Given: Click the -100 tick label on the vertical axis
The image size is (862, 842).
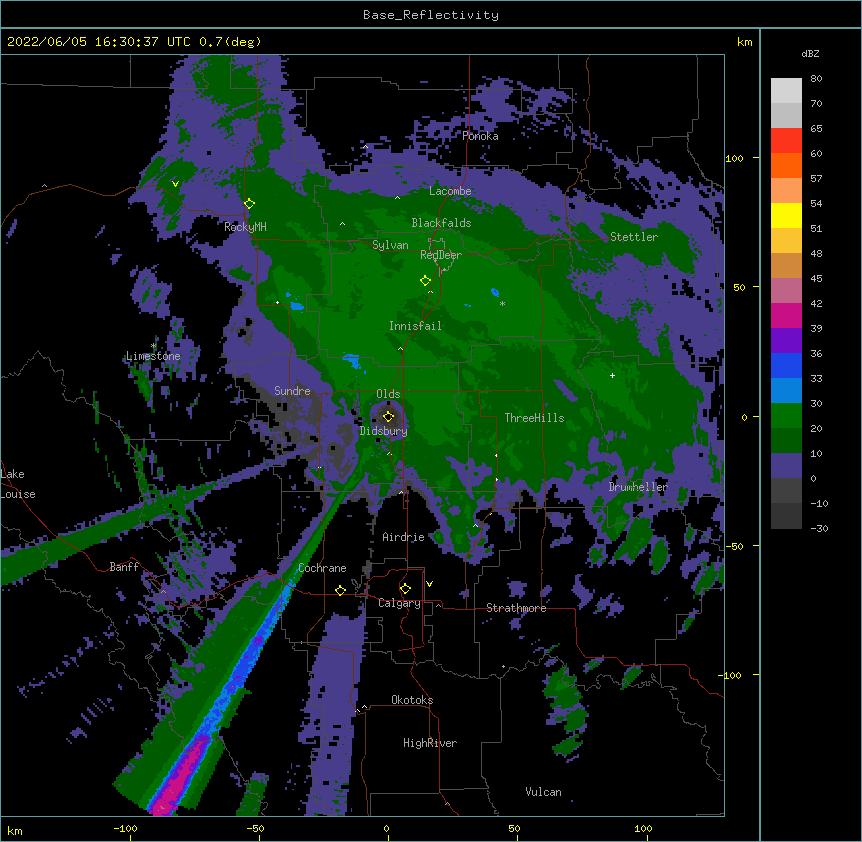Looking at the screenshot, I should point(731,675).
